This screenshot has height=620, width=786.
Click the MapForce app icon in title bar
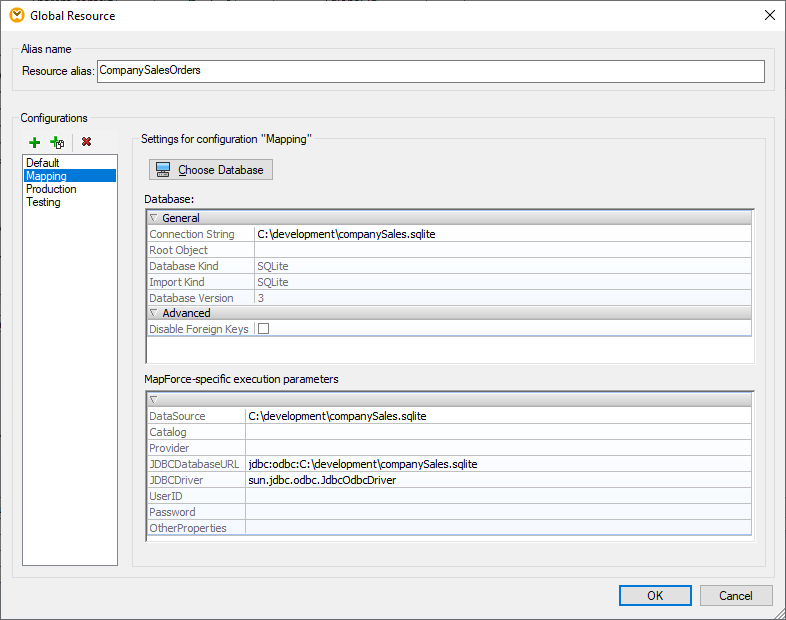point(16,15)
